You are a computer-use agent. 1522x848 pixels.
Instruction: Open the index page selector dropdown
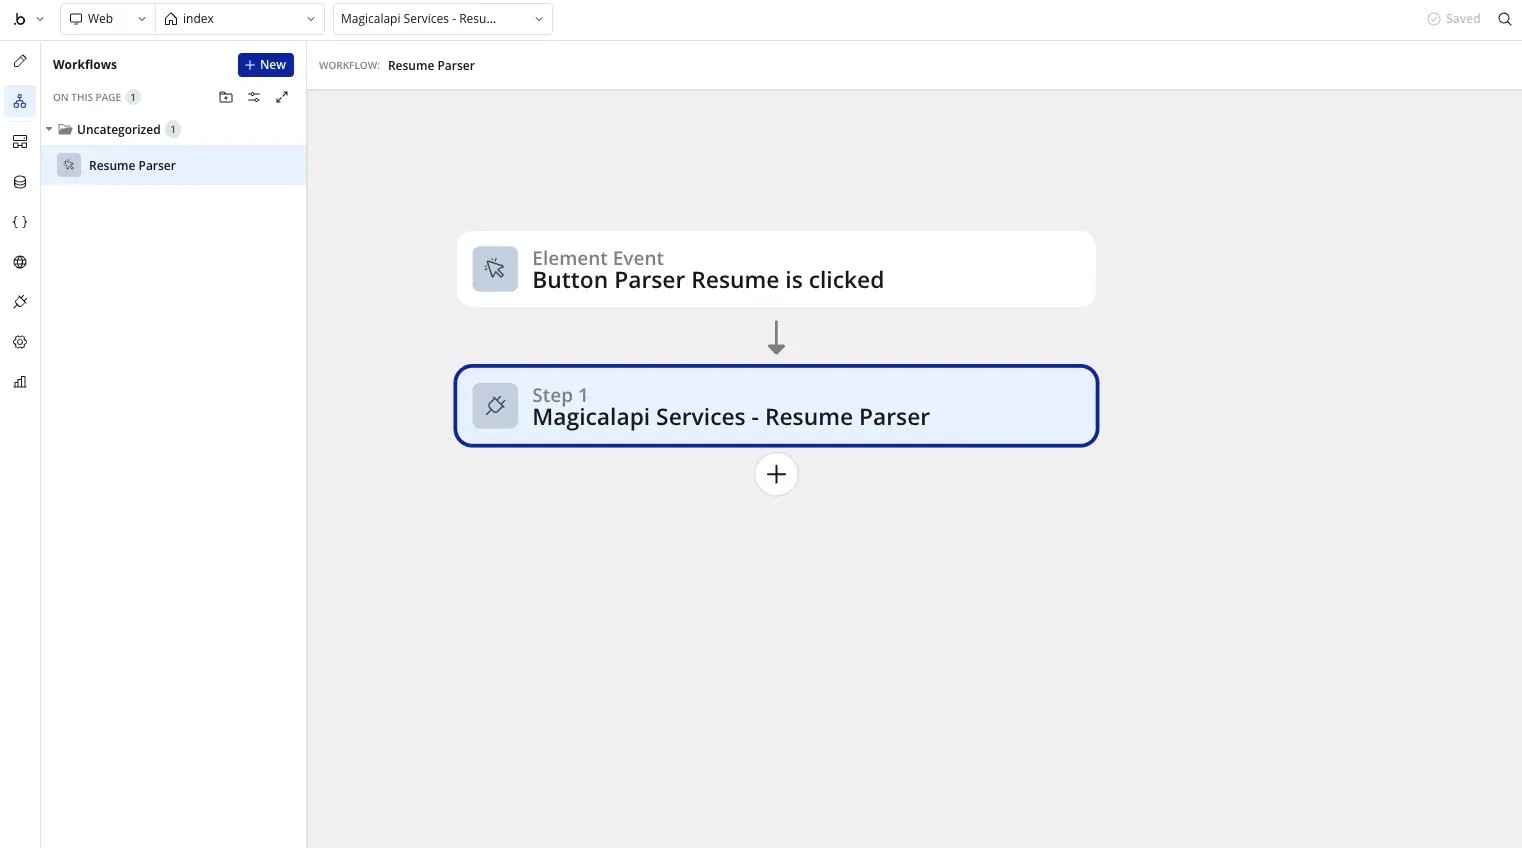[240, 19]
